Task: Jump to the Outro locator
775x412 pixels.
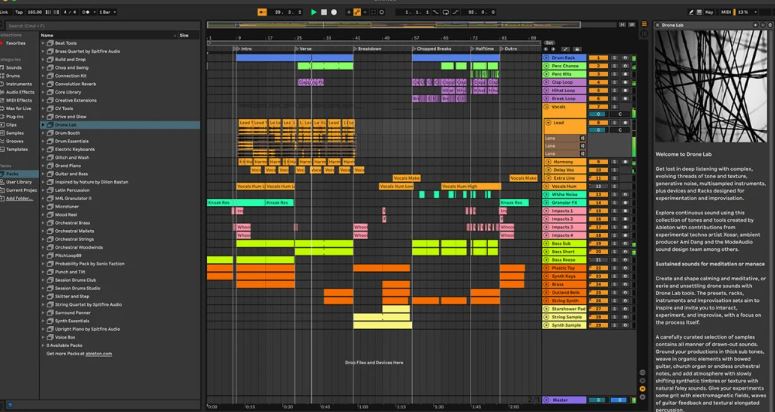Action: pos(509,49)
